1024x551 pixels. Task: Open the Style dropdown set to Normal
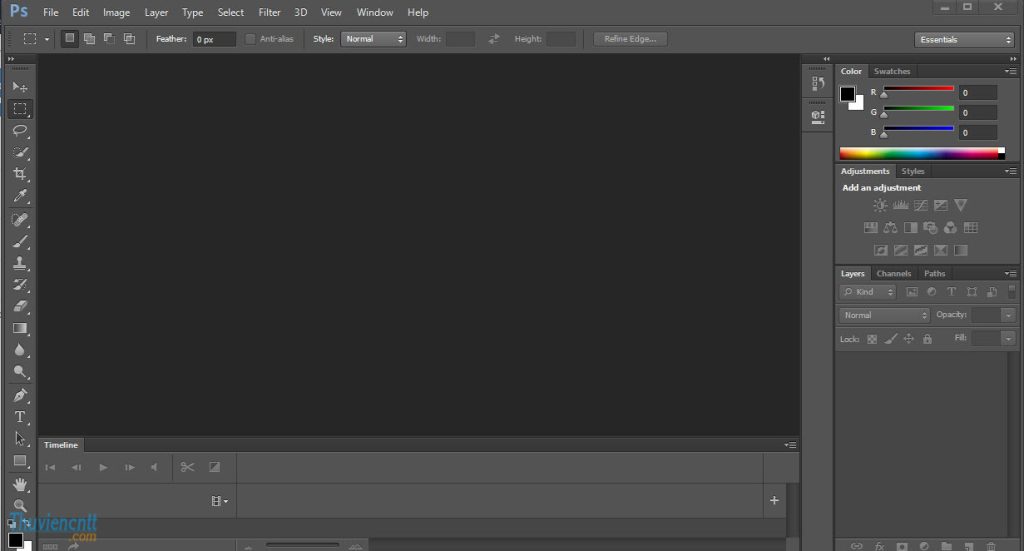(373, 39)
